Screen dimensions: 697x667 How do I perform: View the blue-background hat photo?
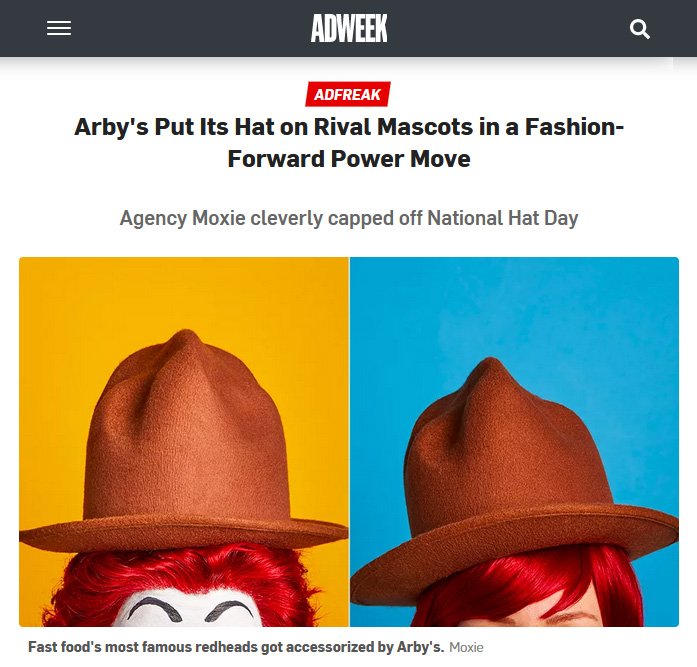click(x=514, y=442)
